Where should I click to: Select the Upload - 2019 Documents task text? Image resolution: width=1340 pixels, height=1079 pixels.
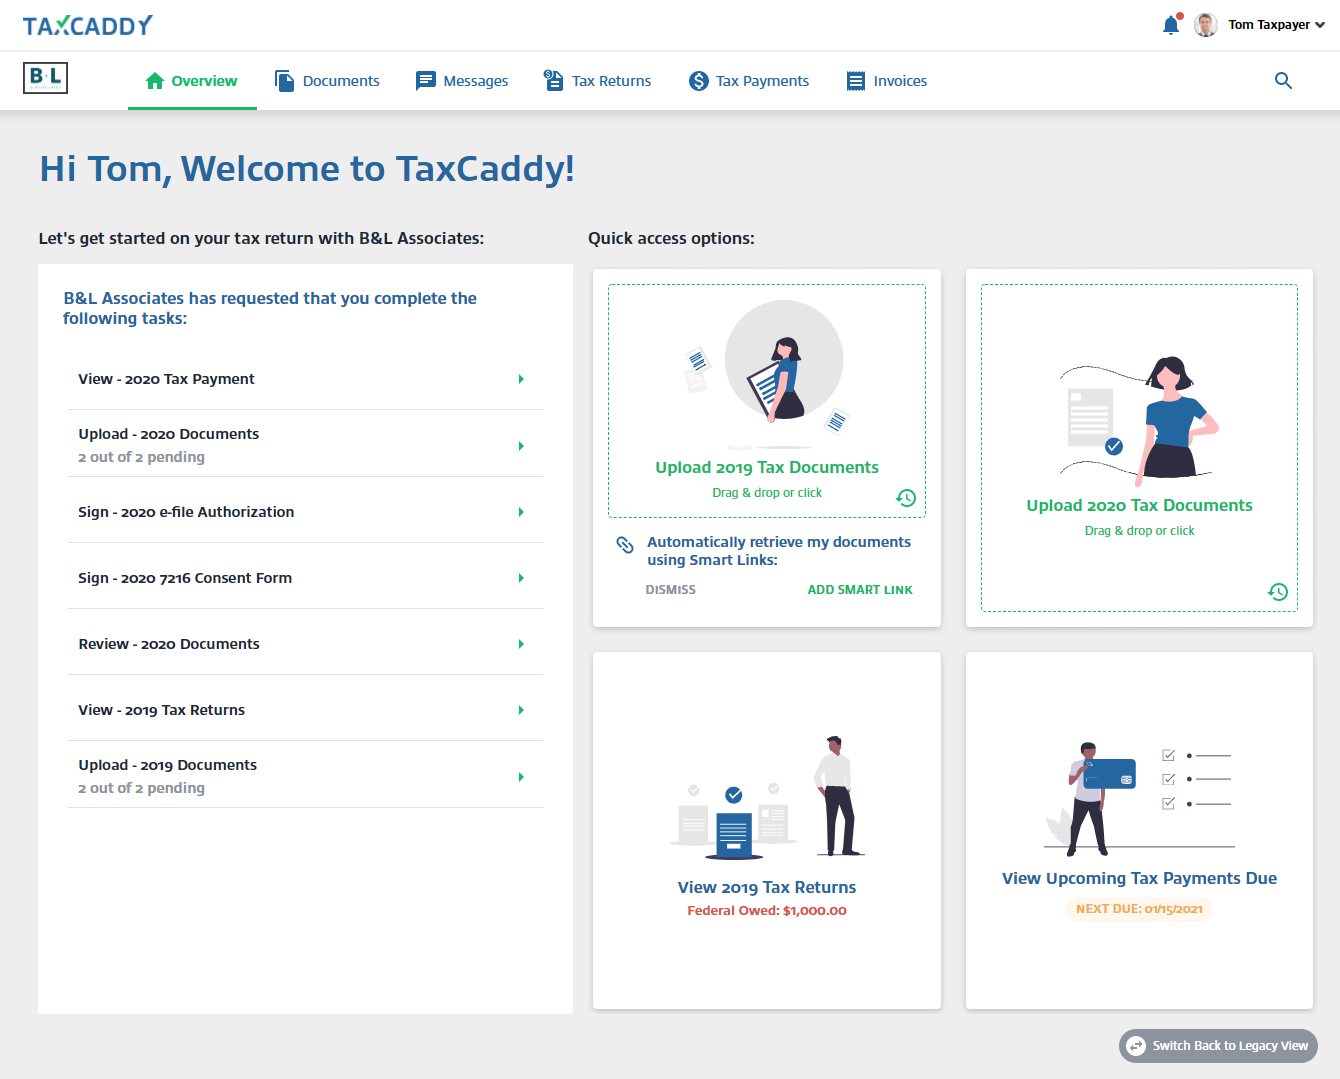pyautogui.click(x=167, y=765)
